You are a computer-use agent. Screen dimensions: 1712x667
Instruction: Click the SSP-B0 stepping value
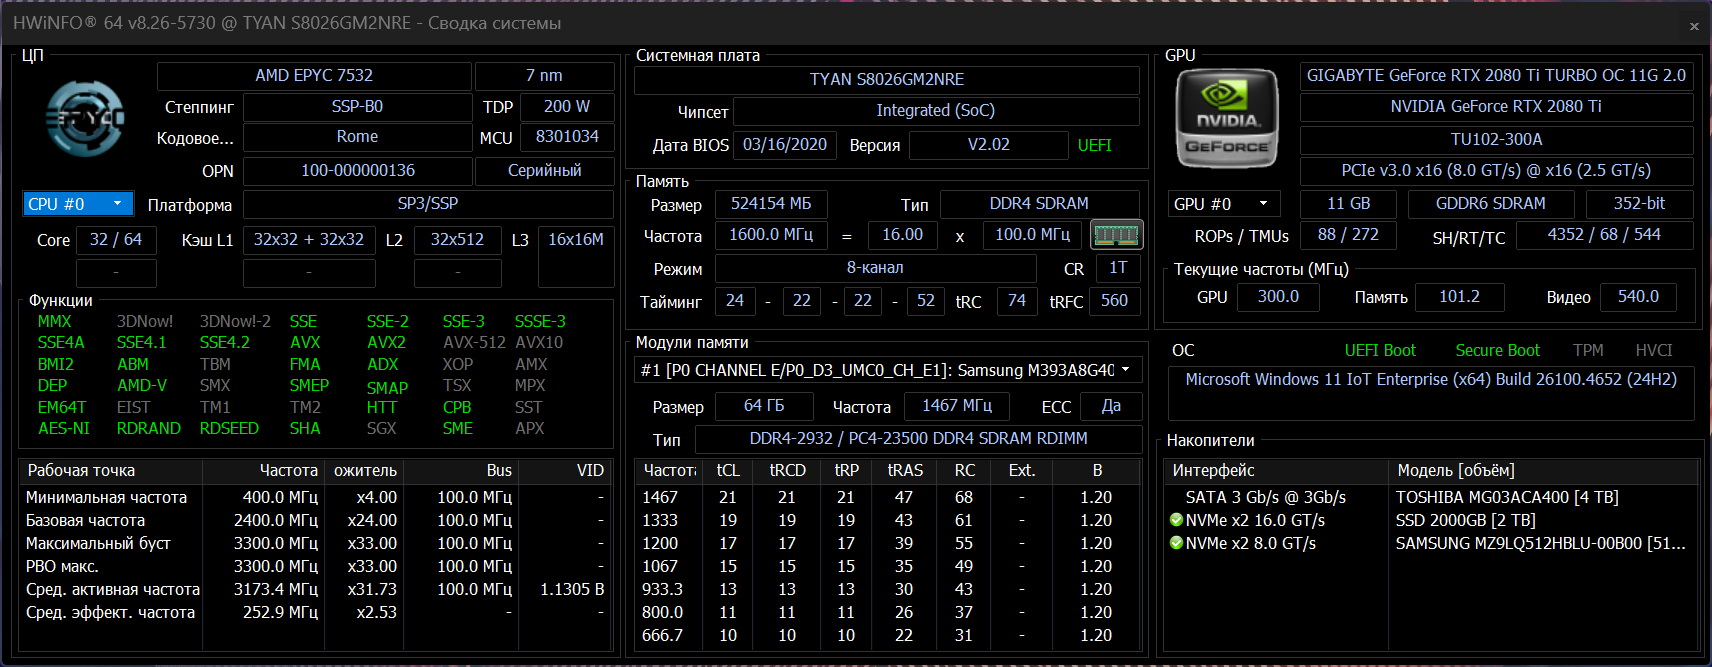(357, 107)
